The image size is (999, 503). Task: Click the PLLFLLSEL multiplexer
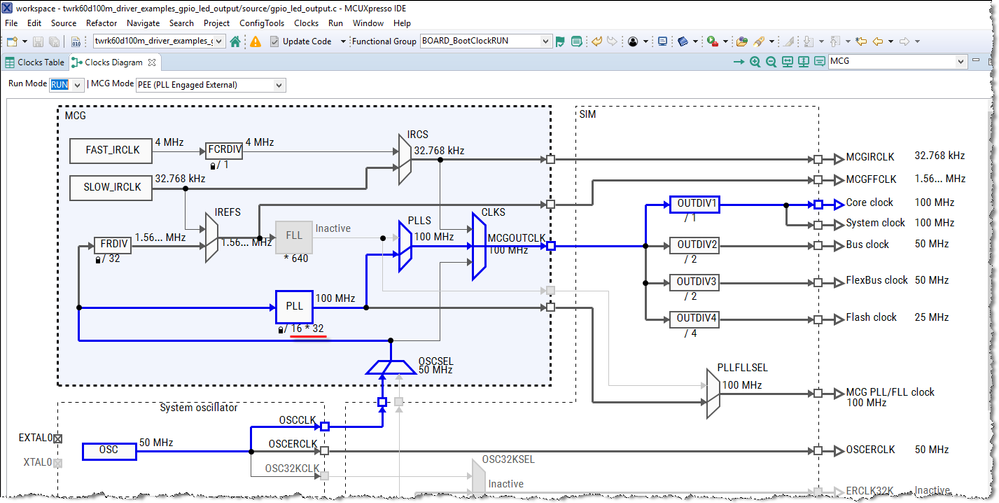click(x=714, y=393)
